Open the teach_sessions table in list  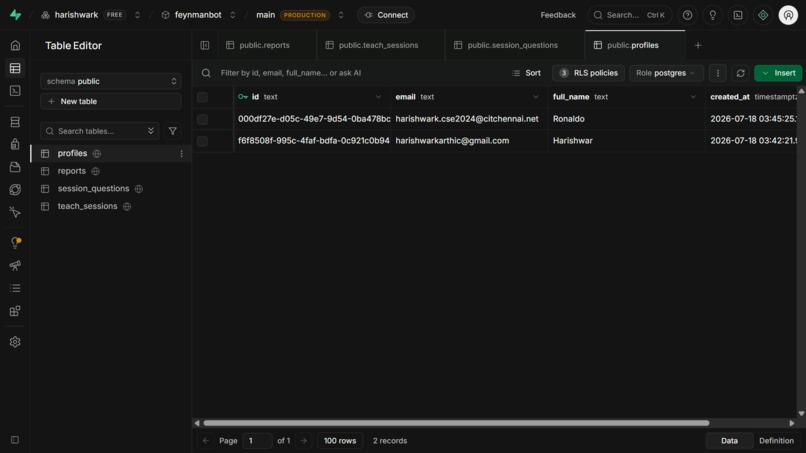point(87,206)
